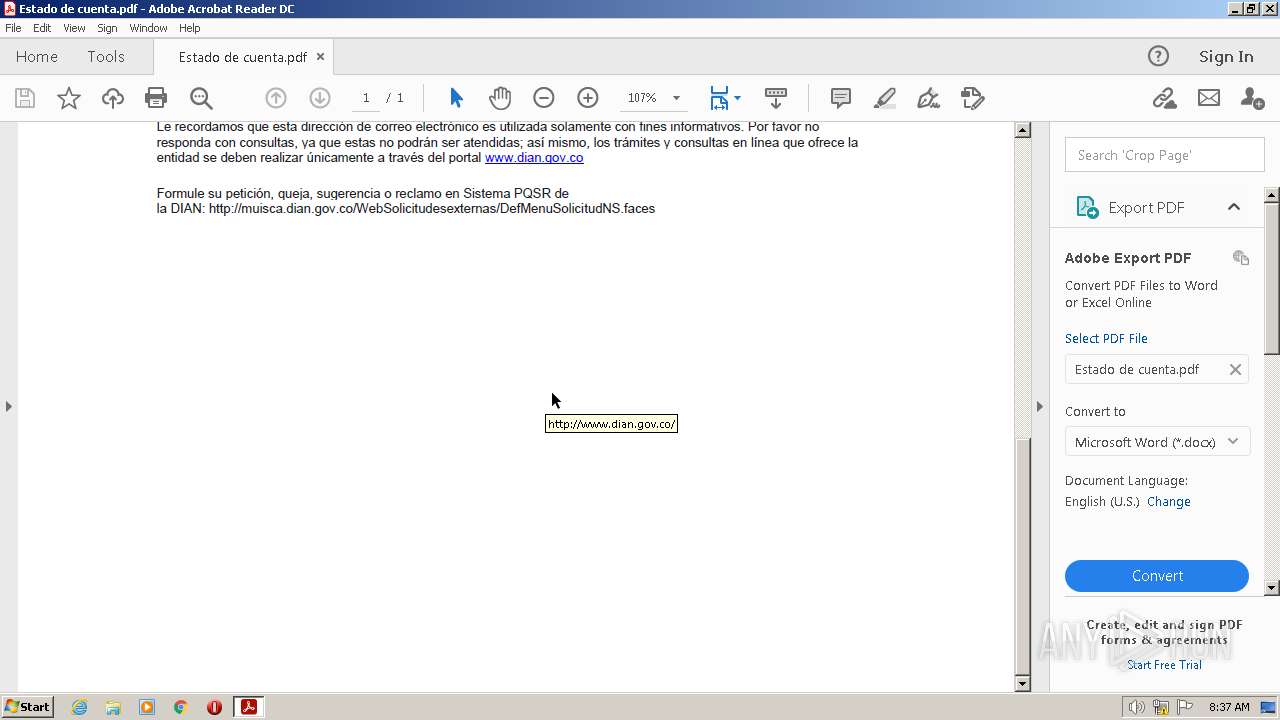The height and width of the screenshot is (720, 1280).
Task: Open the Help menu
Action: click(190, 28)
